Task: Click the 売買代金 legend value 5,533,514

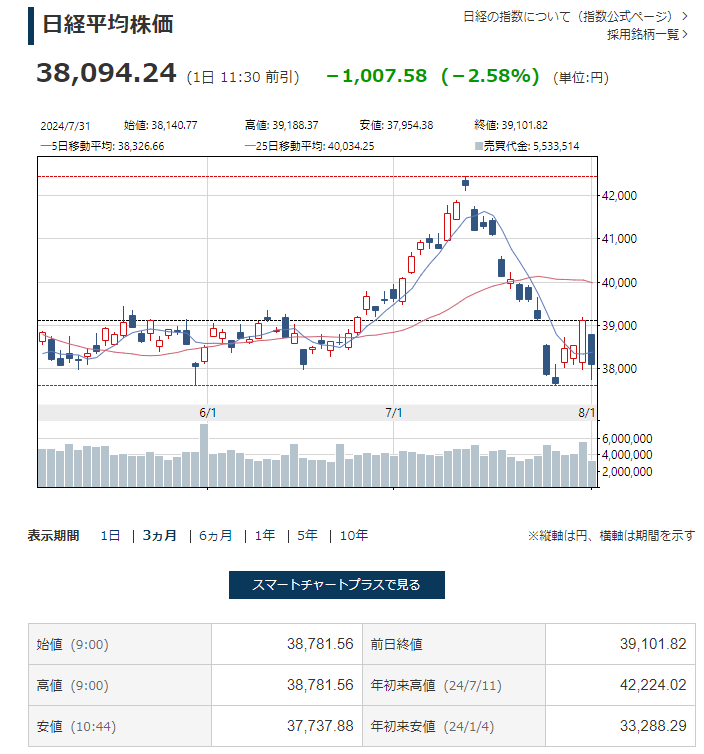Action: coord(556,146)
